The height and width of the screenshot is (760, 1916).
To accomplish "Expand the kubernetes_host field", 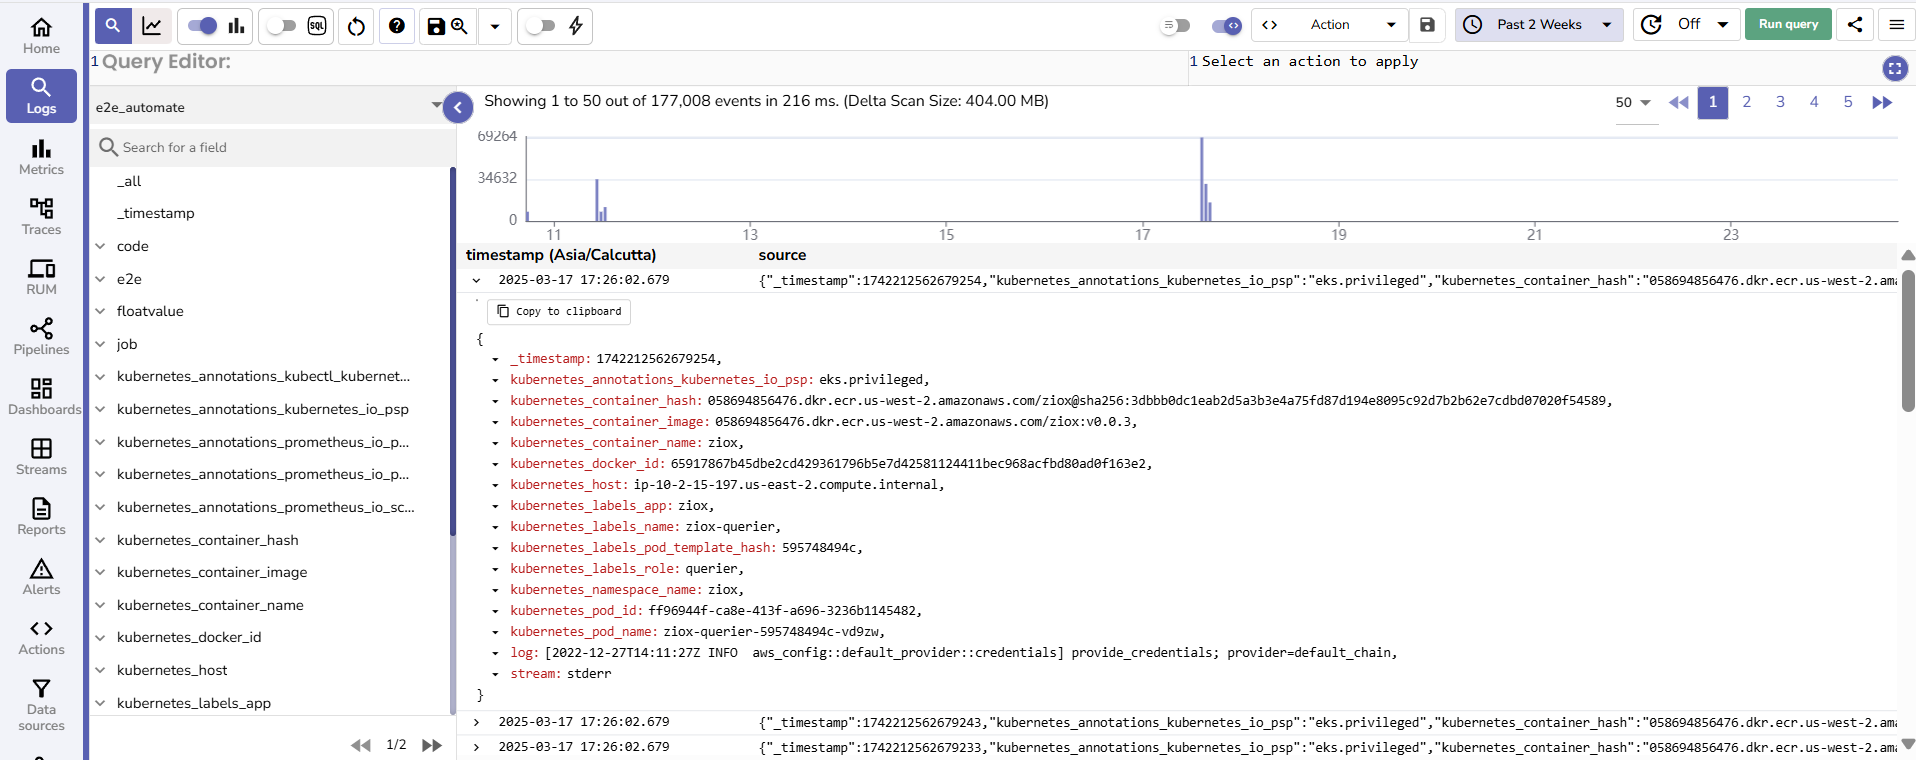I will pyautogui.click(x=100, y=670).
